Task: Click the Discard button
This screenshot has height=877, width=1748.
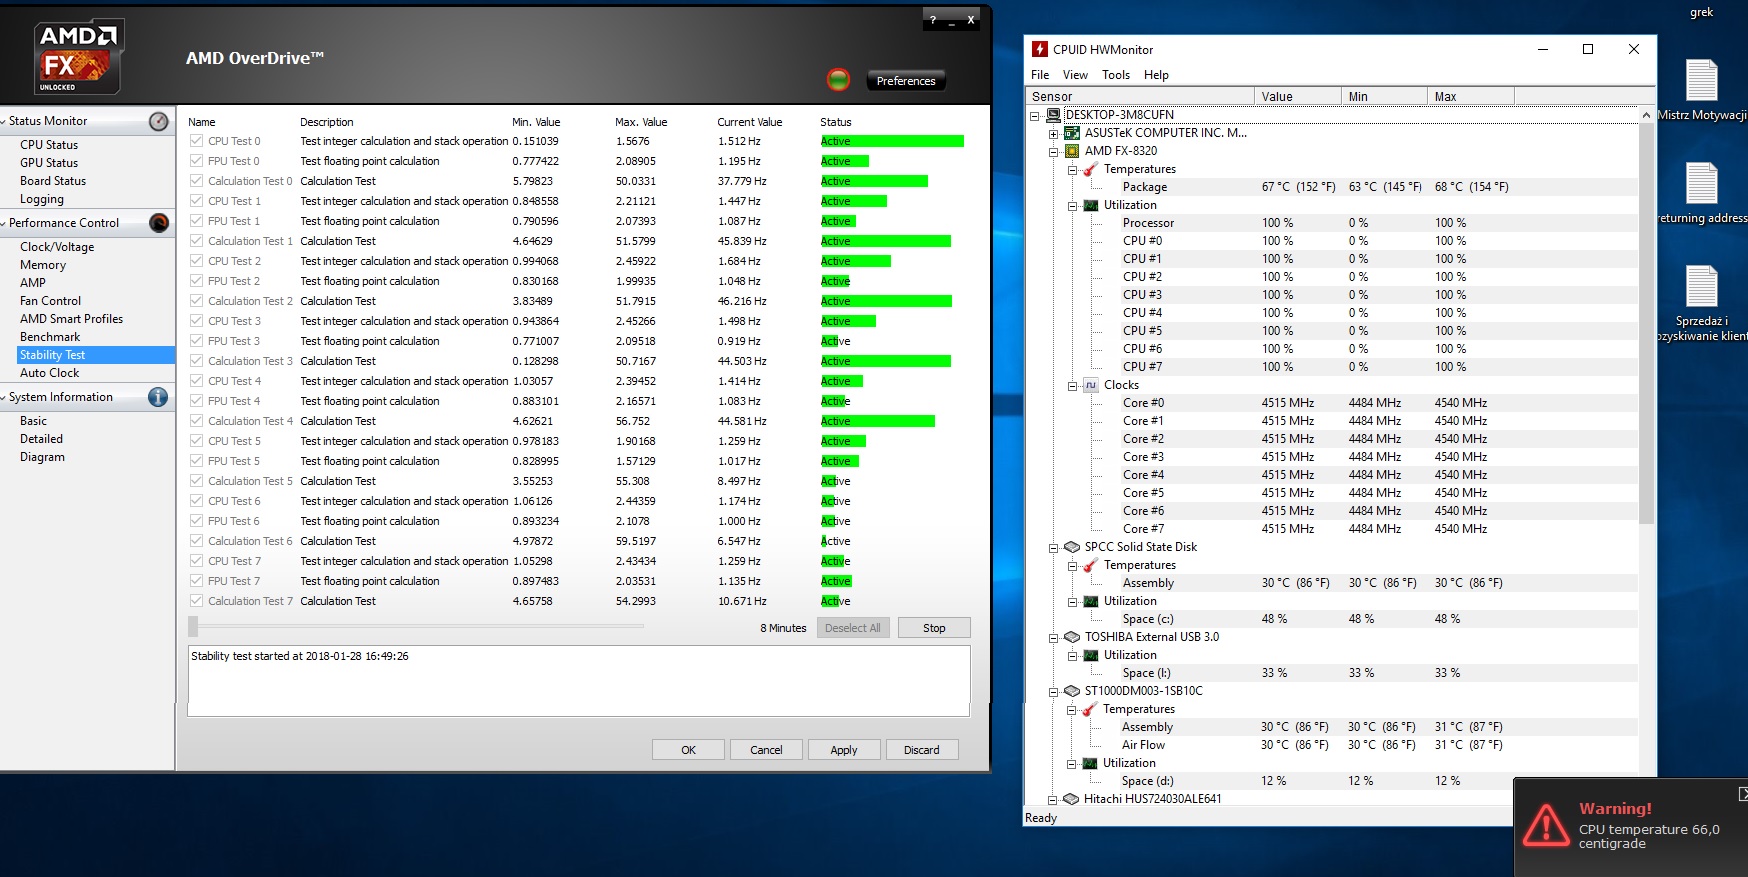Action: coord(921,750)
